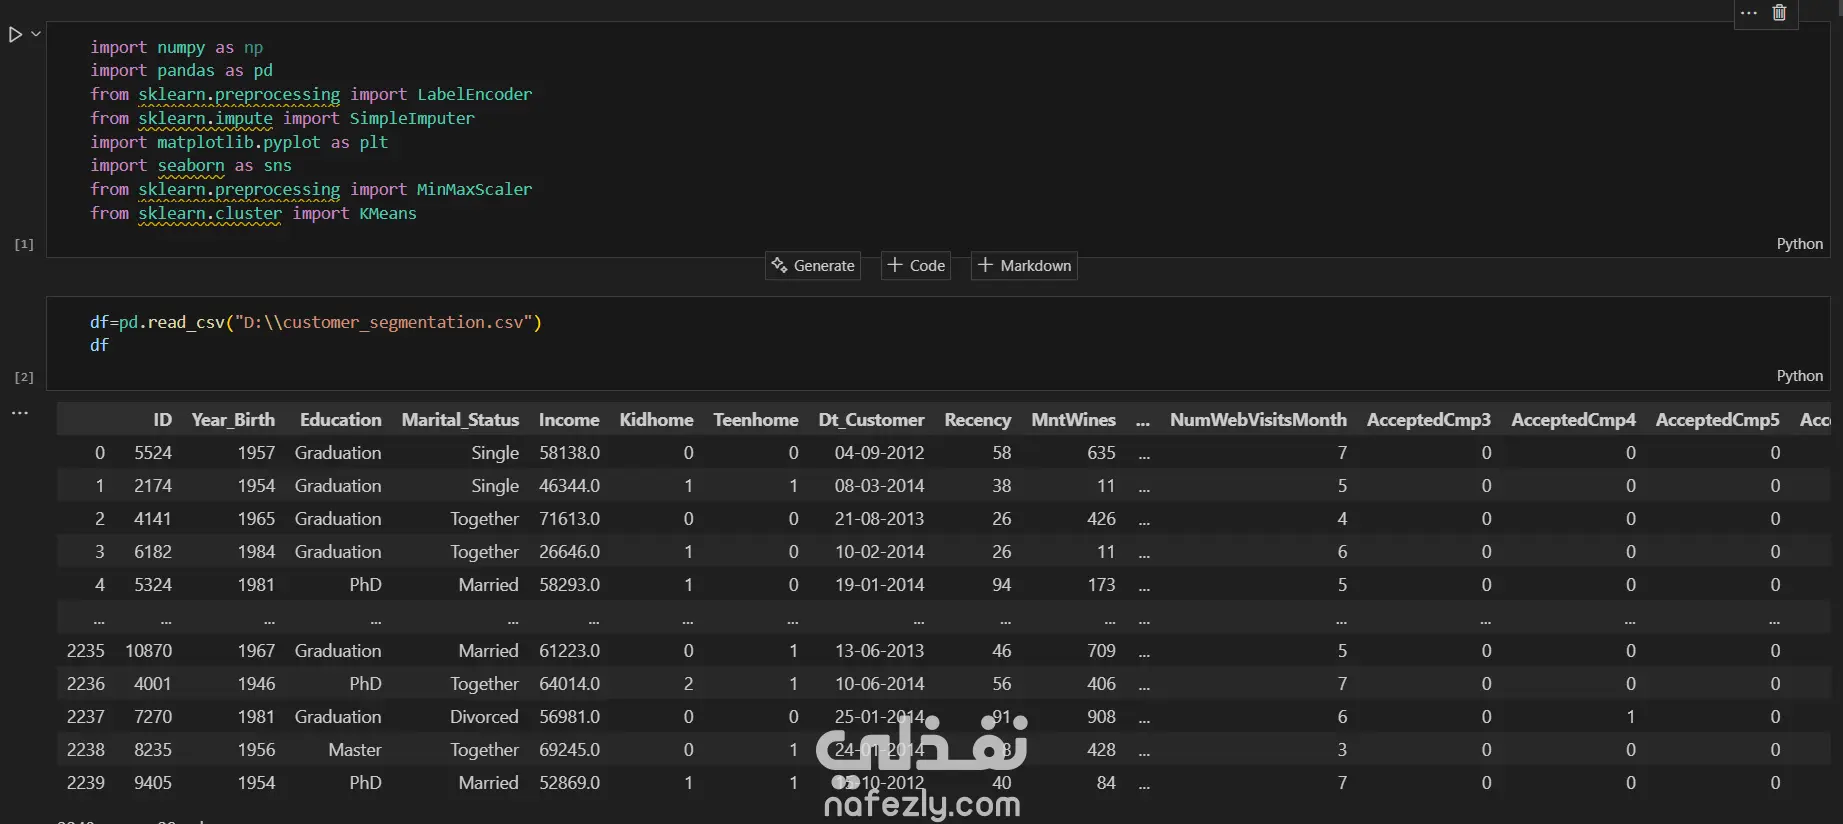Select the Kidhome column header

tap(656, 420)
